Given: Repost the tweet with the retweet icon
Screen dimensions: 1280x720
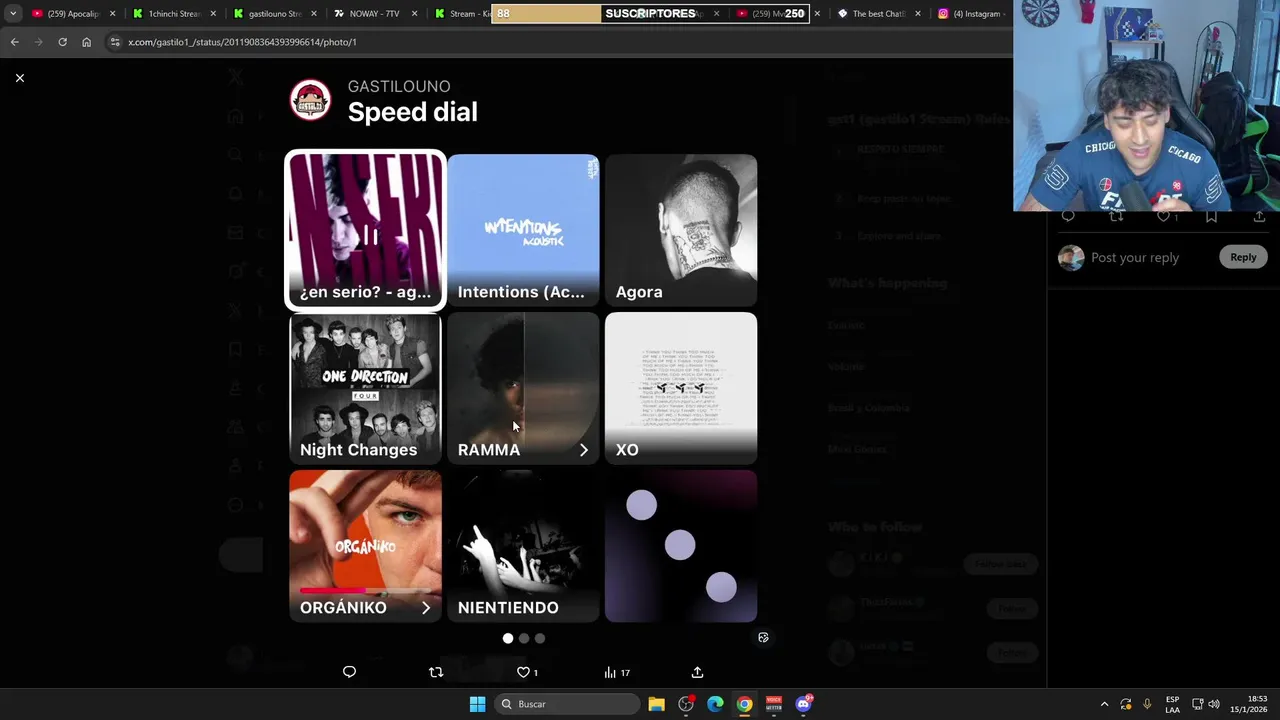Looking at the screenshot, I should [436, 672].
